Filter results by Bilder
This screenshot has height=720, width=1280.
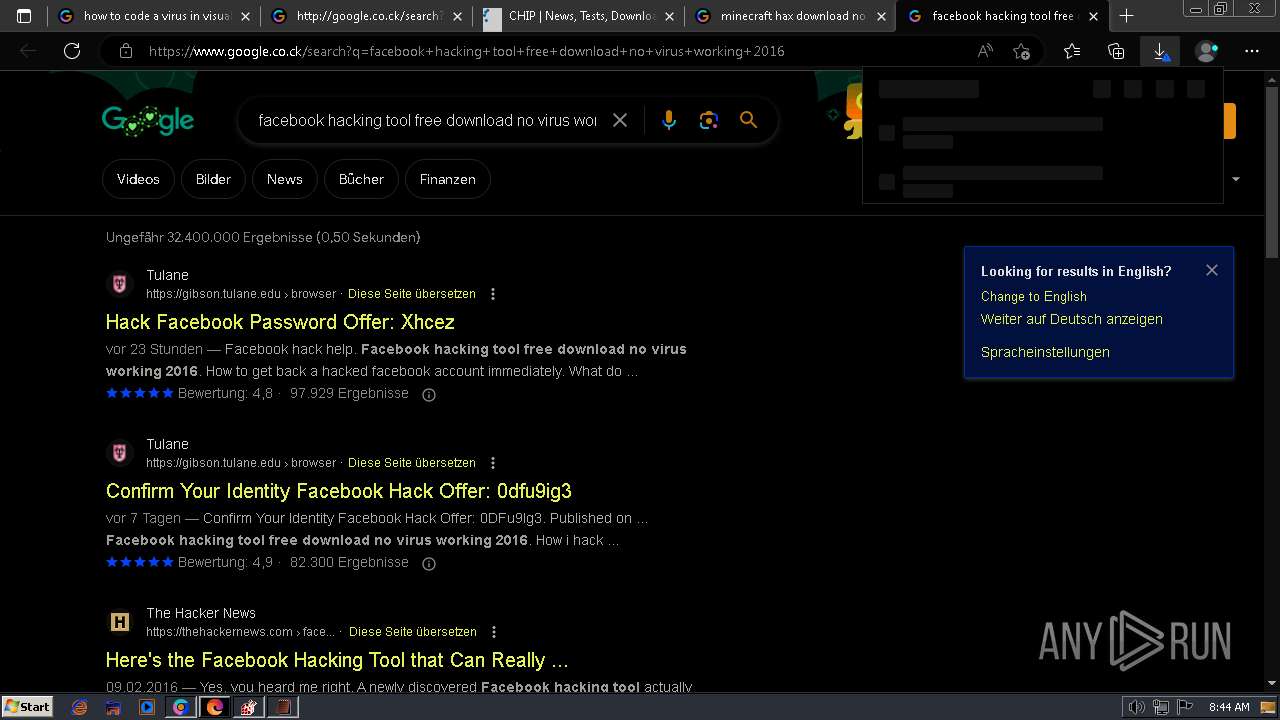(x=213, y=179)
